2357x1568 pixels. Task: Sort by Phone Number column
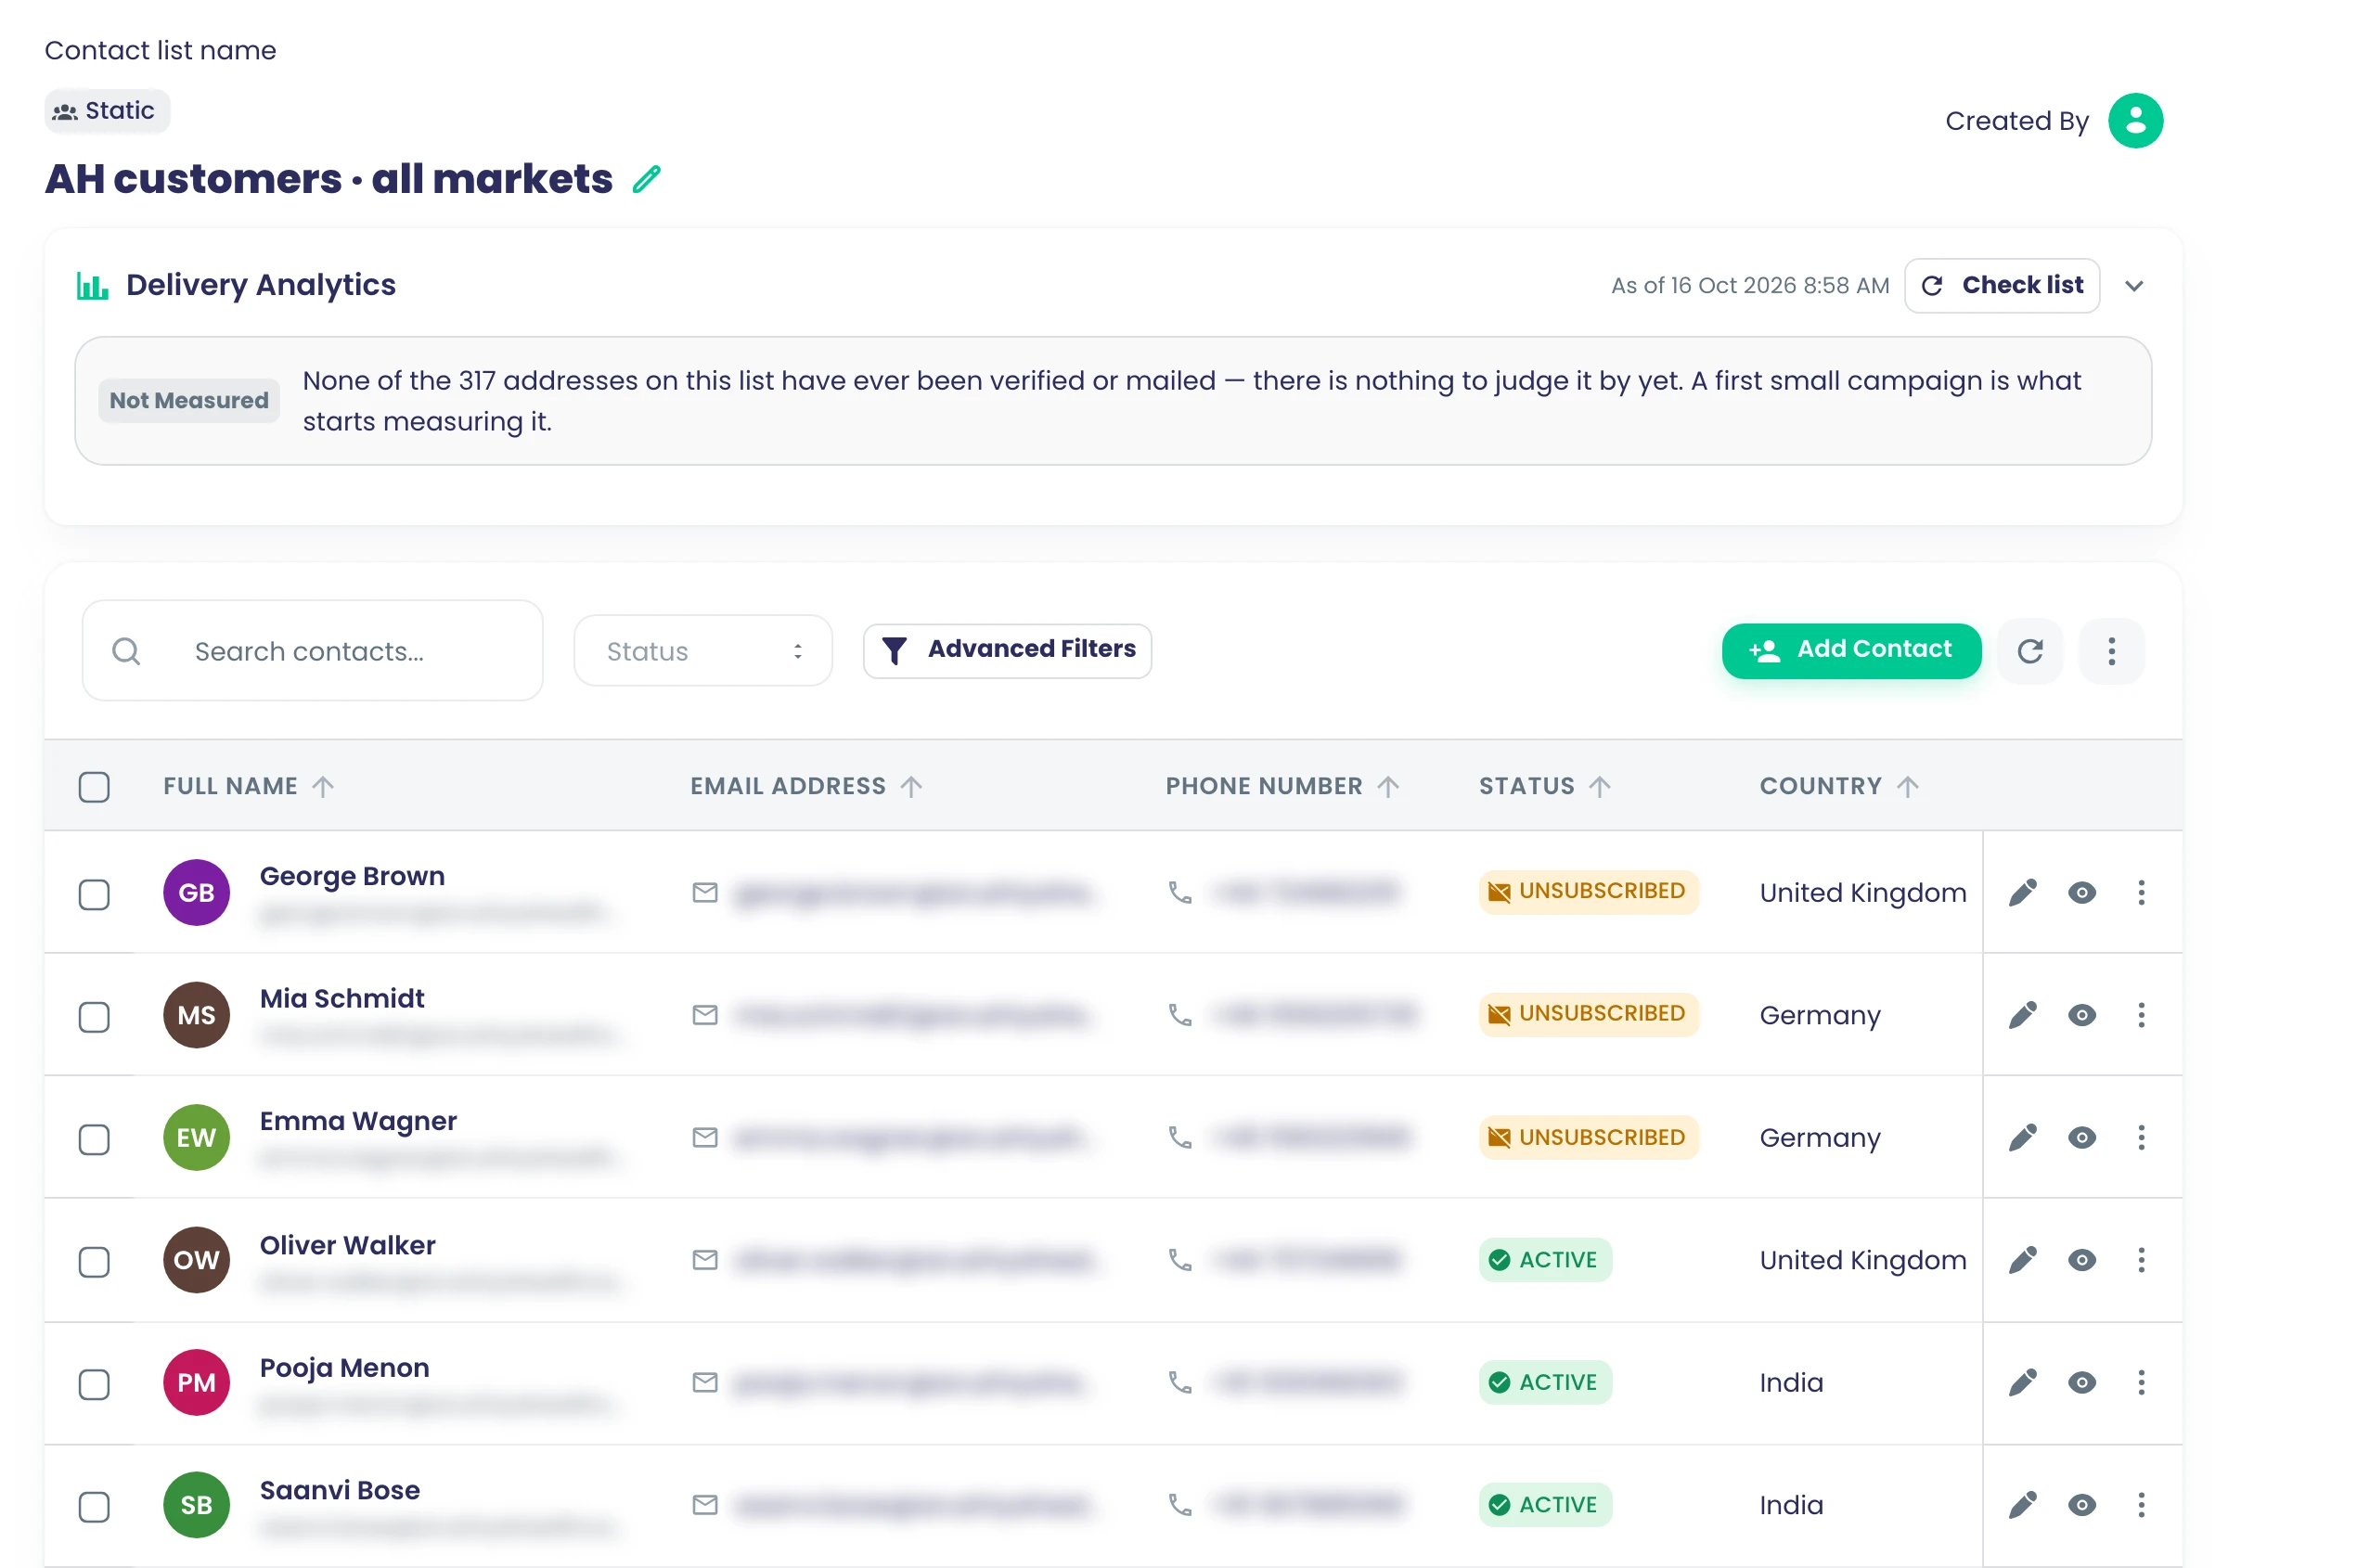pyautogui.click(x=1282, y=786)
